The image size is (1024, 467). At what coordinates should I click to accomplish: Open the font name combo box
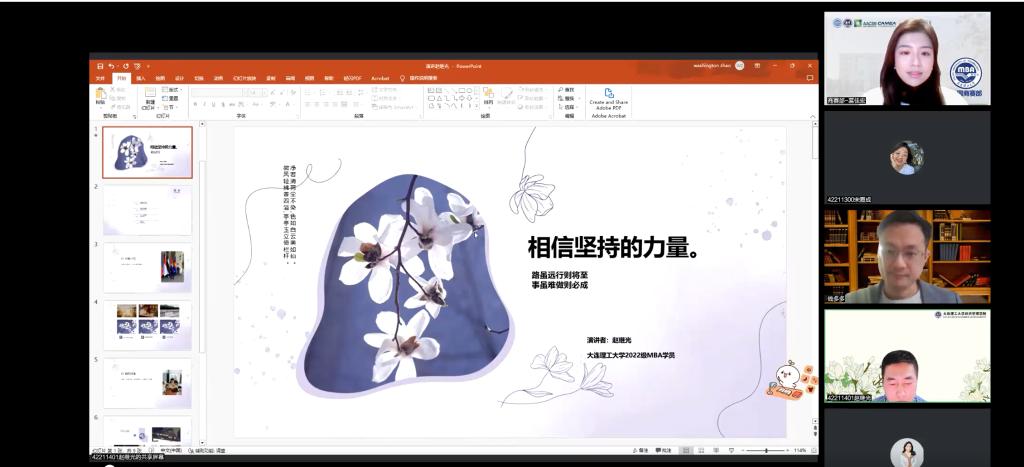(216, 91)
